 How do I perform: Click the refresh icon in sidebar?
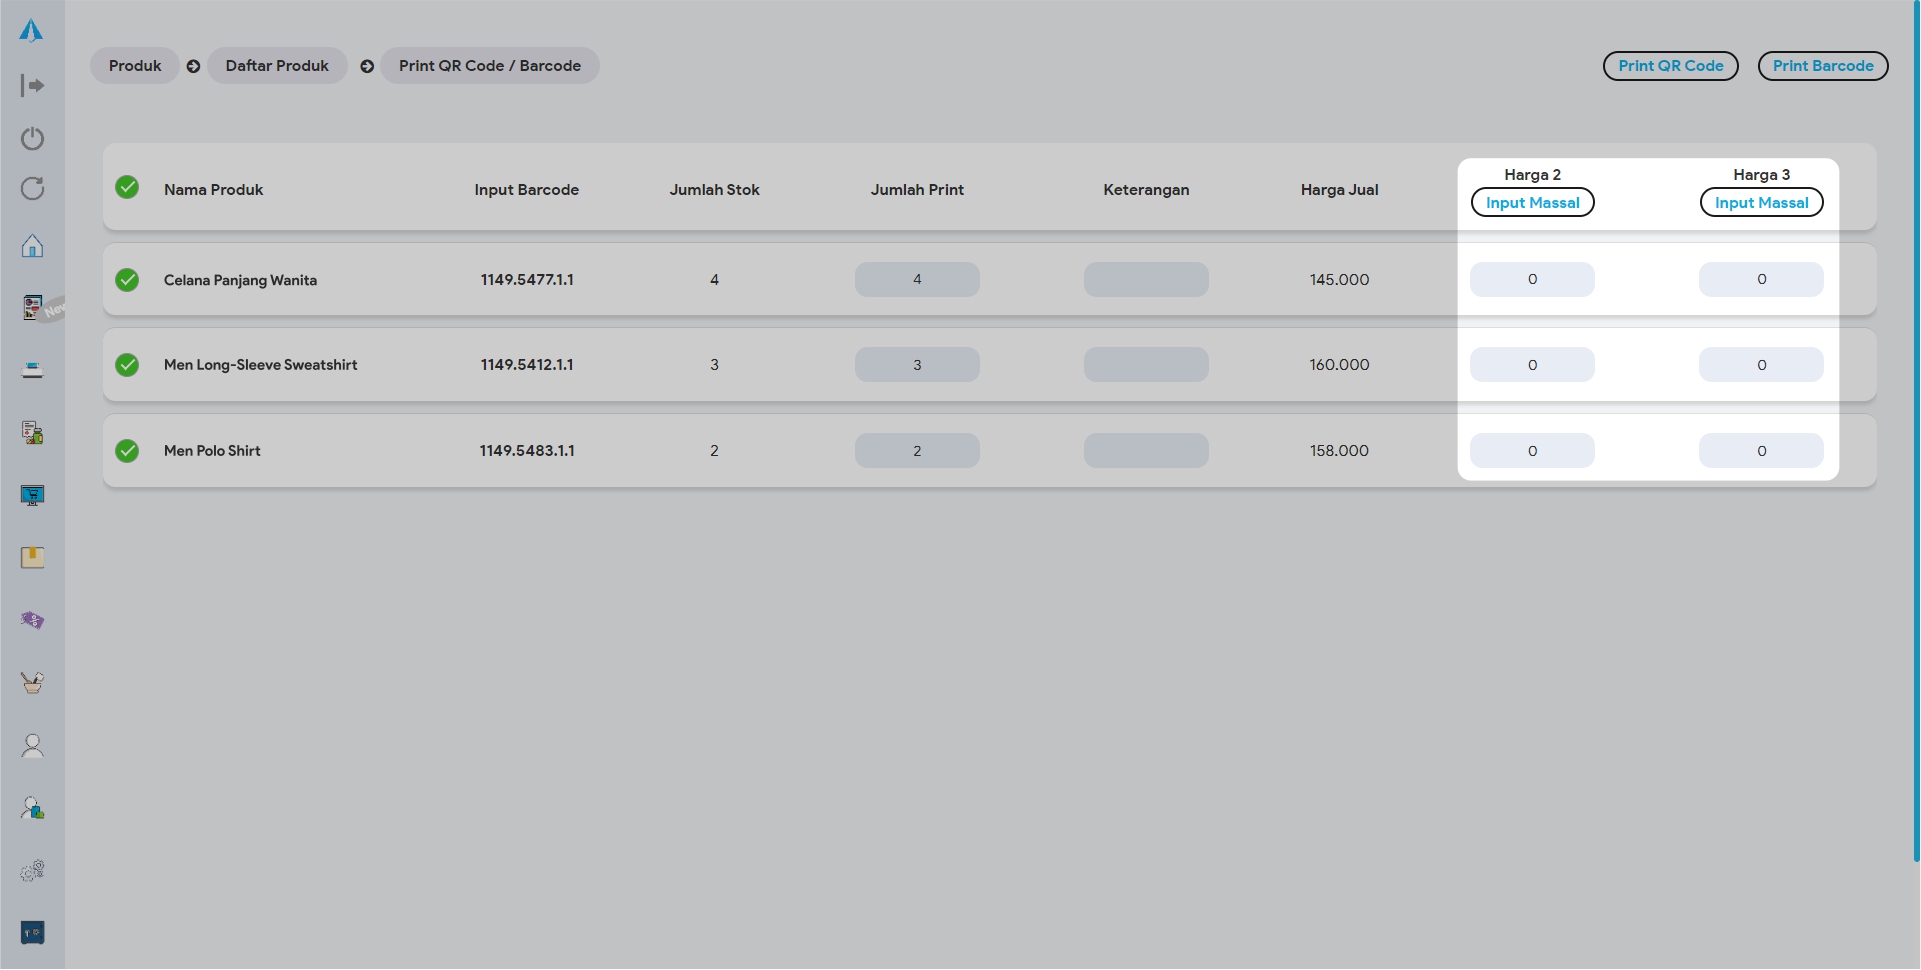[32, 189]
